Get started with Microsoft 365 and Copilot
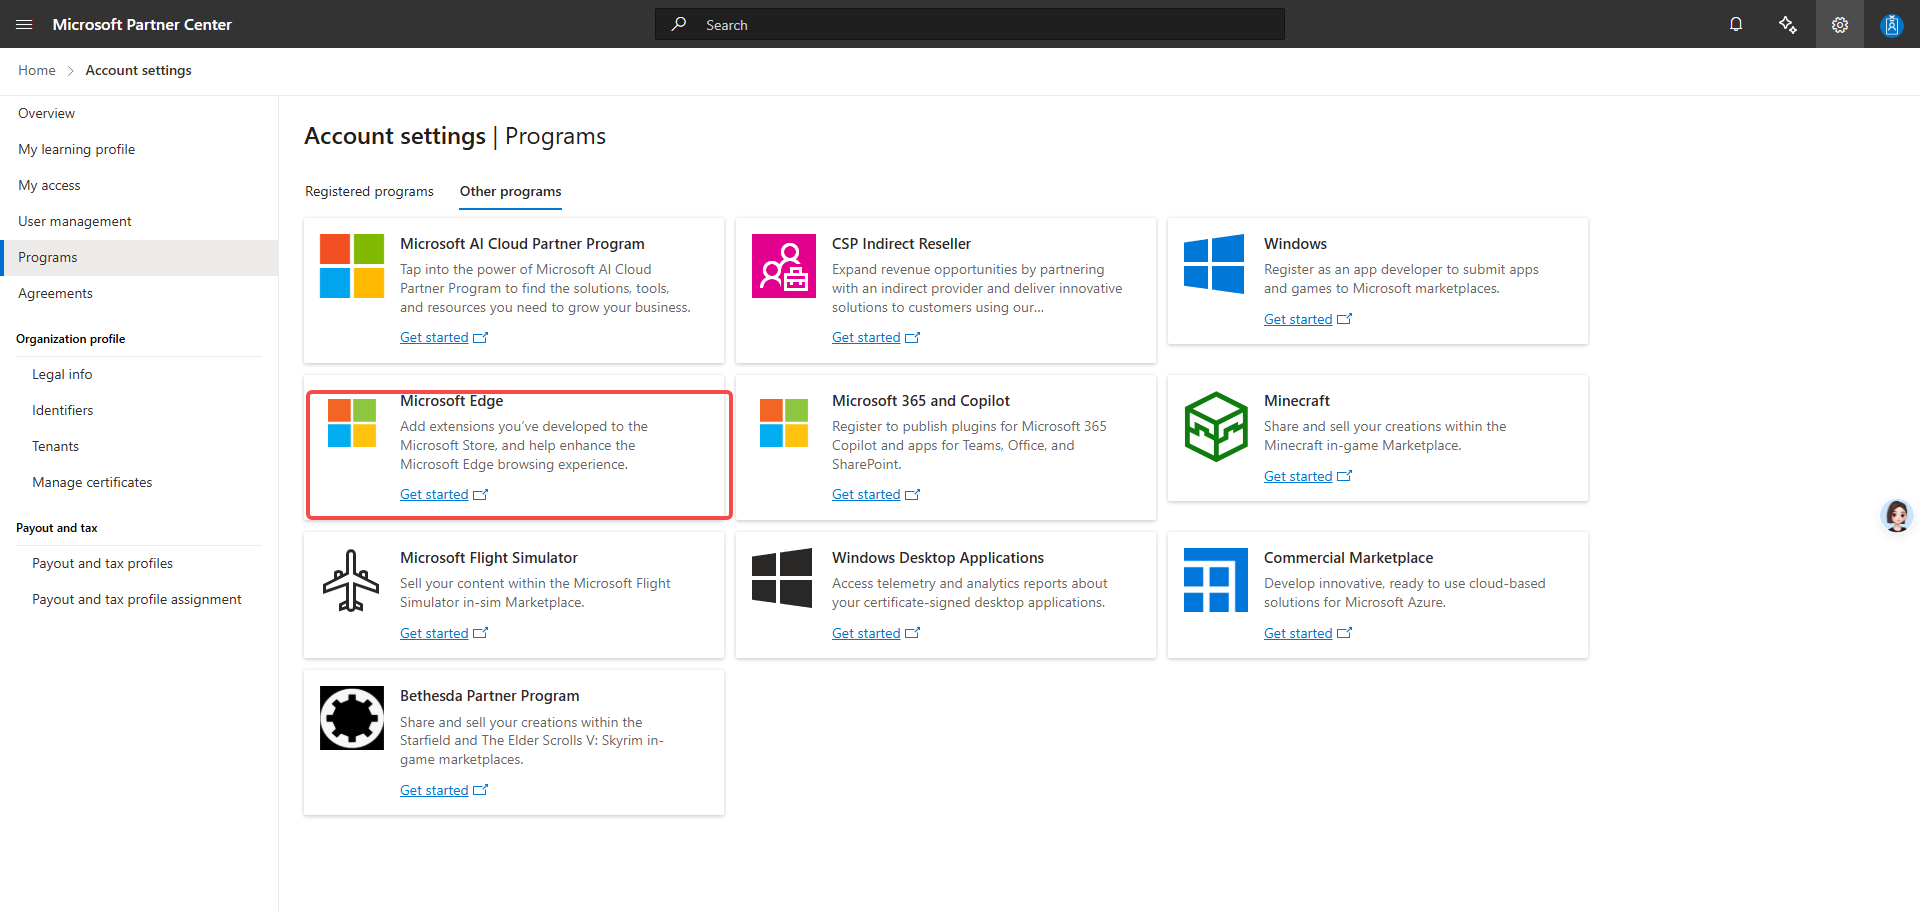 click(866, 495)
